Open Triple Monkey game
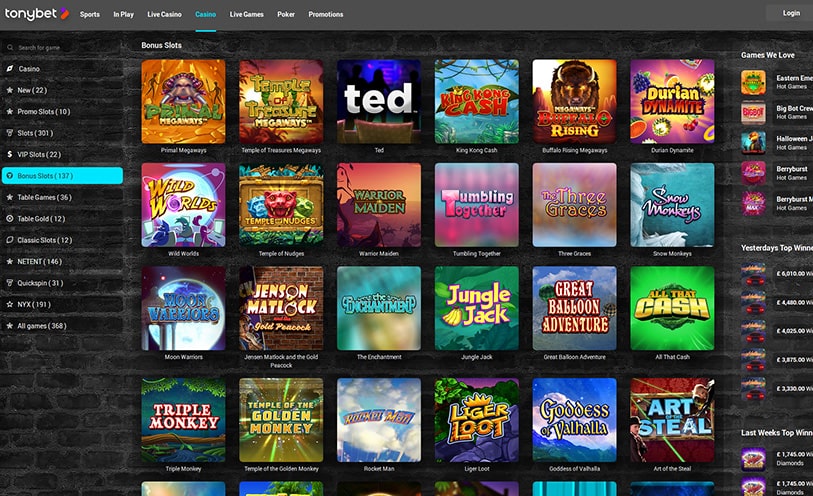The height and width of the screenshot is (496, 813). pos(184,420)
